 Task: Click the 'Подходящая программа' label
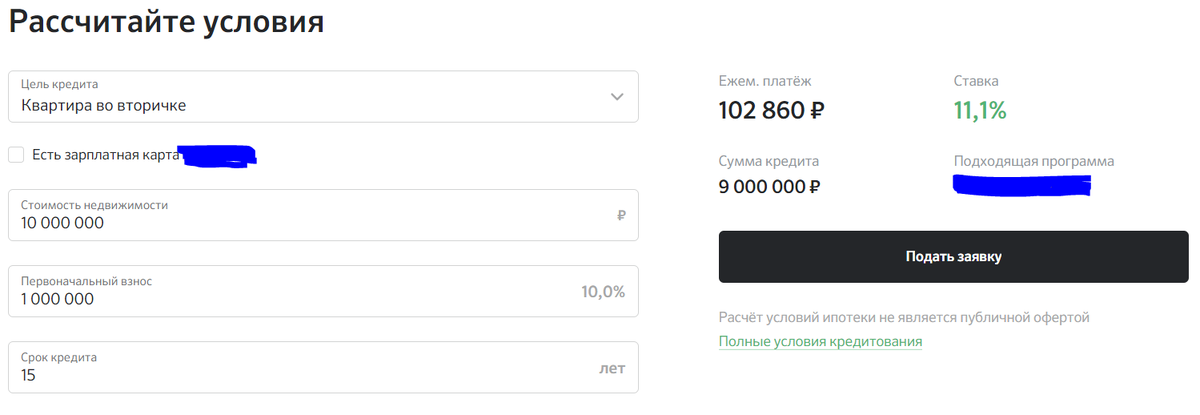click(1034, 161)
